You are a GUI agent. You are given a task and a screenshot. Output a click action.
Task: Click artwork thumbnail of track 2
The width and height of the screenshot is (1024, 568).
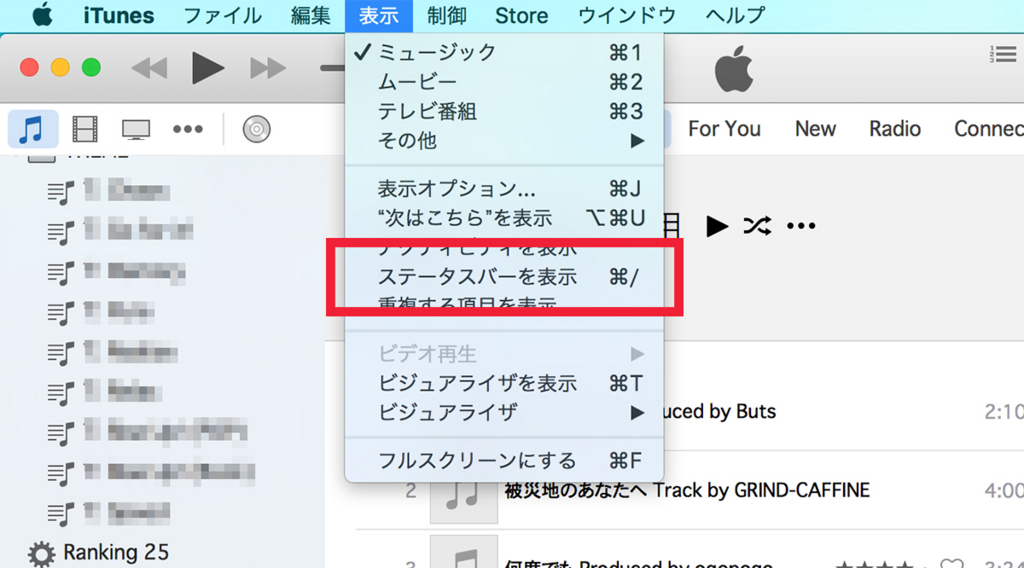coord(464,496)
